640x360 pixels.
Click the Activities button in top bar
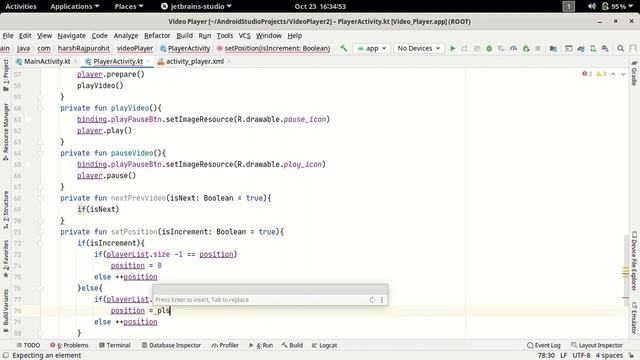21,6
